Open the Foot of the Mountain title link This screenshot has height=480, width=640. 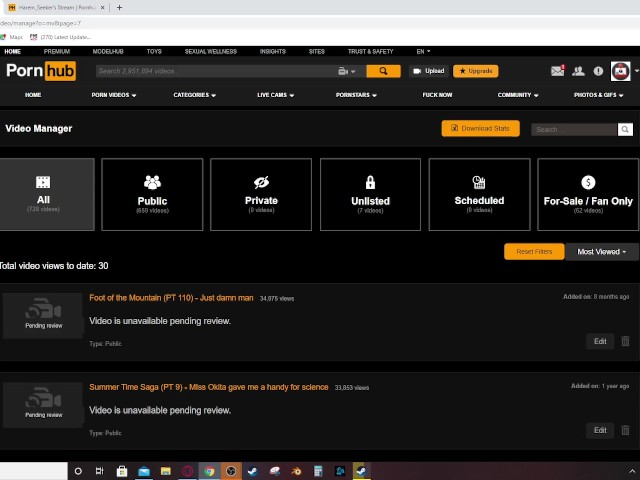pyautogui.click(x=171, y=298)
